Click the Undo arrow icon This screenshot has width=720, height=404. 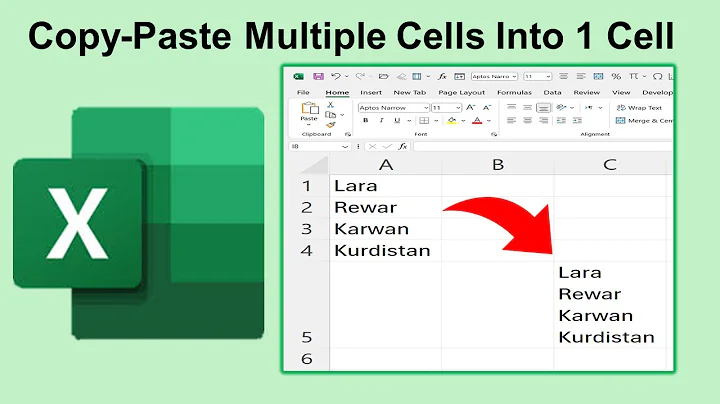(x=336, y=76)
